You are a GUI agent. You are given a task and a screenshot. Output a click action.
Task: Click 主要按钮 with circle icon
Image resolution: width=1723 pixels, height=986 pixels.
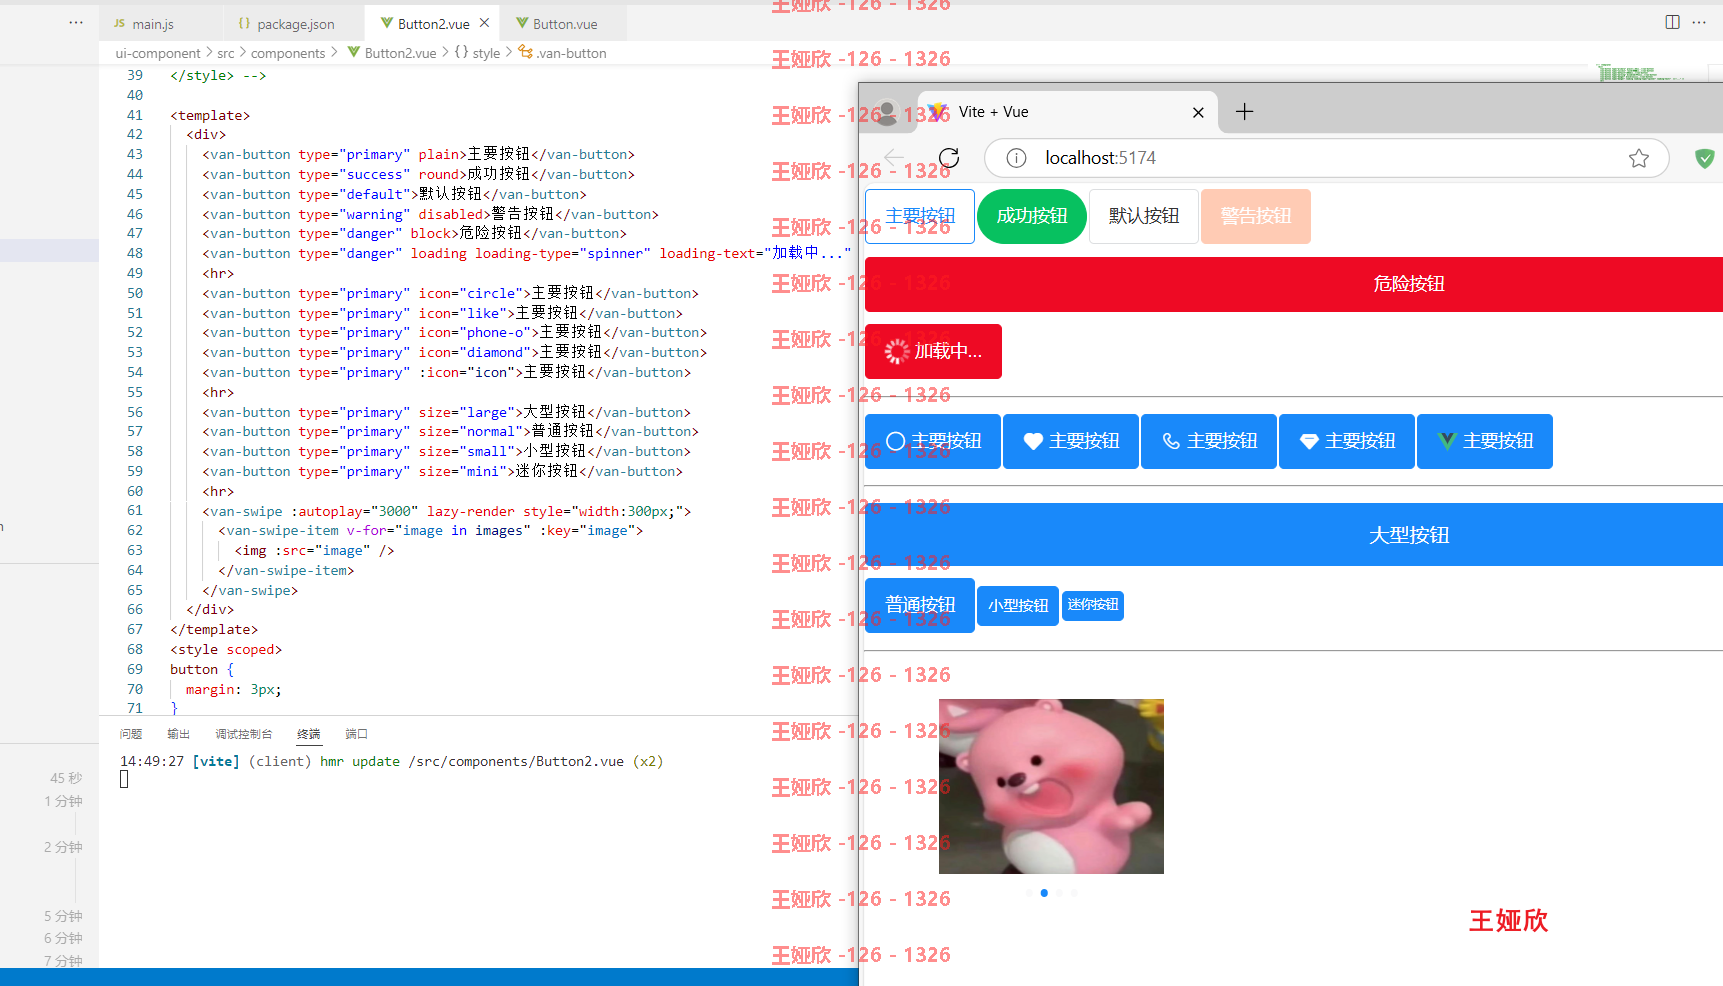(x=933, y=441)
